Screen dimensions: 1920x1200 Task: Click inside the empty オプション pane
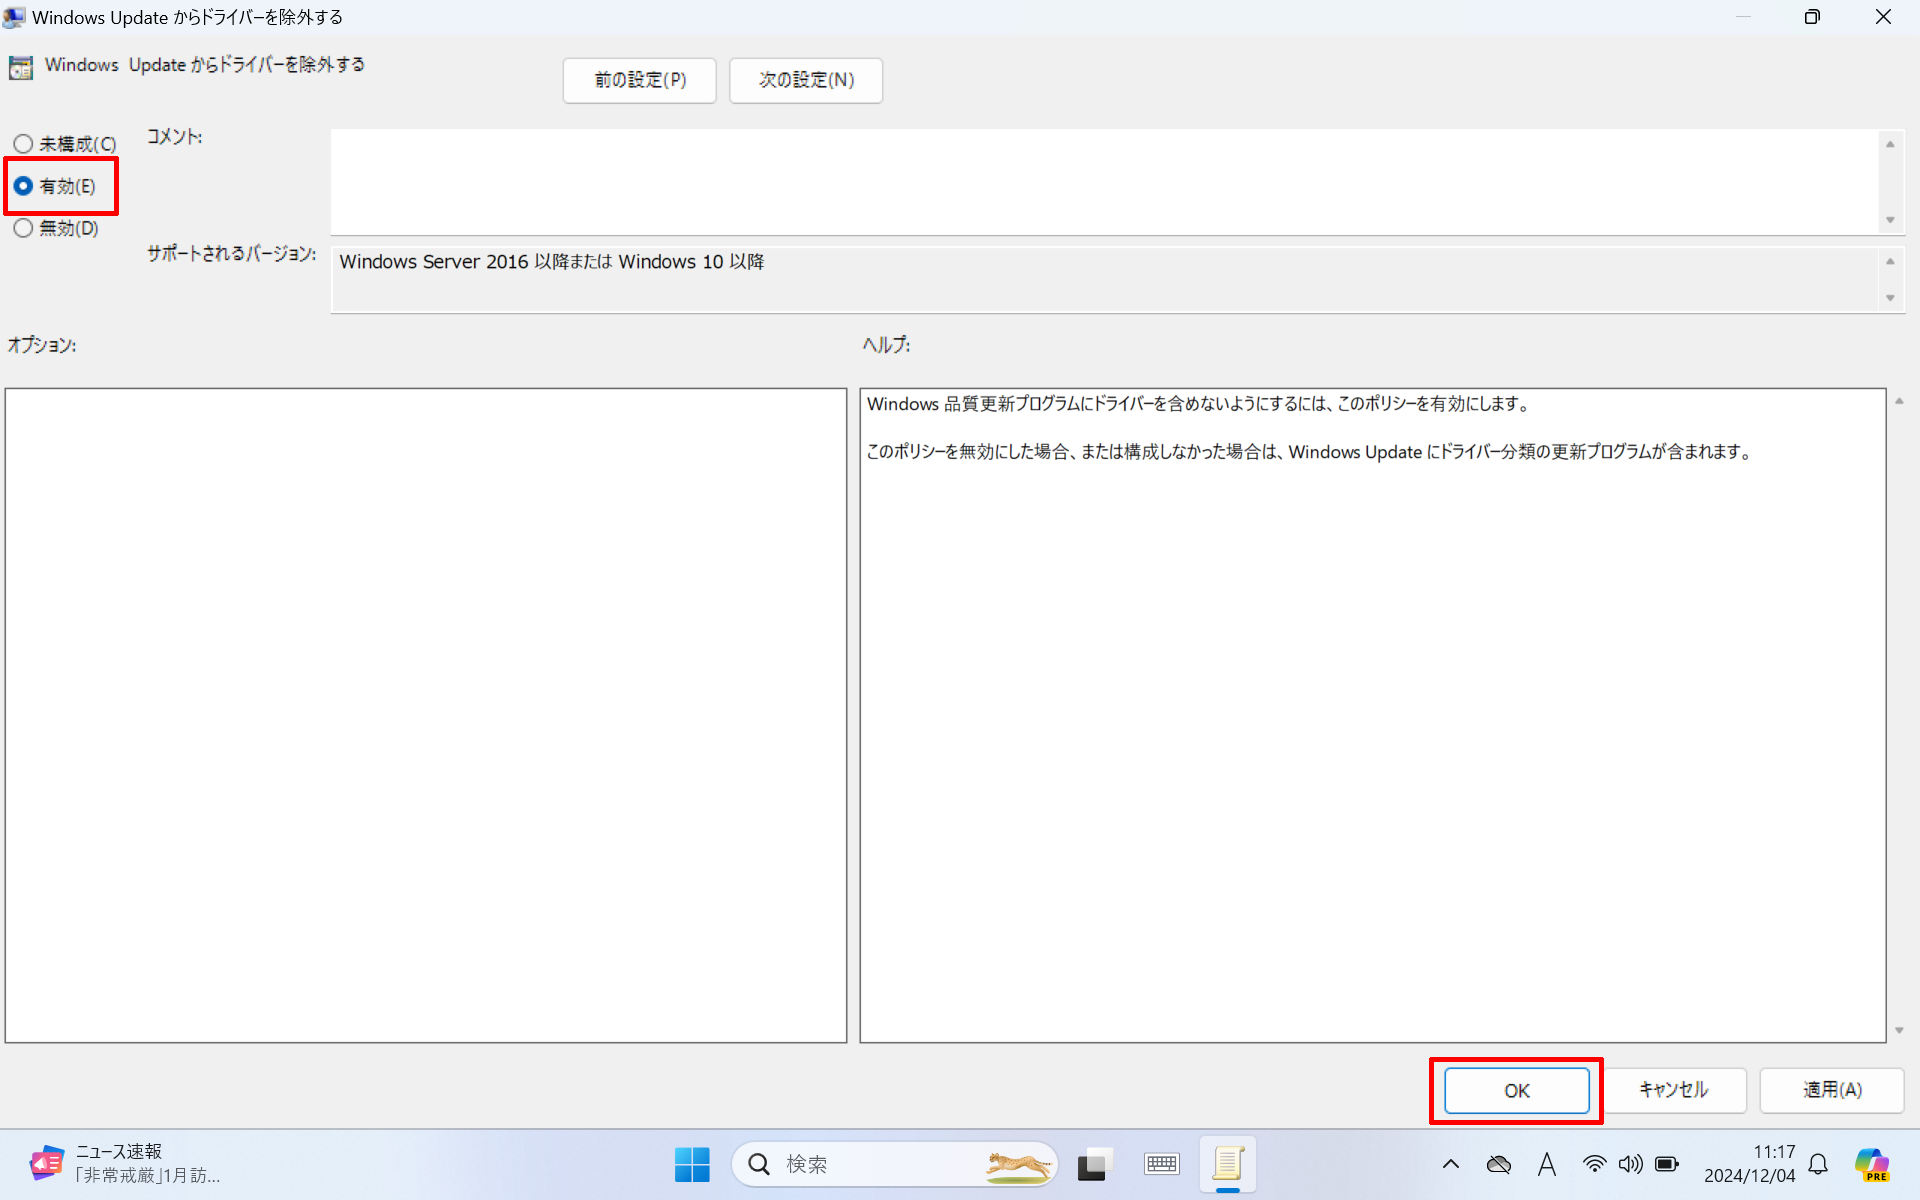[x=426, y=716]
